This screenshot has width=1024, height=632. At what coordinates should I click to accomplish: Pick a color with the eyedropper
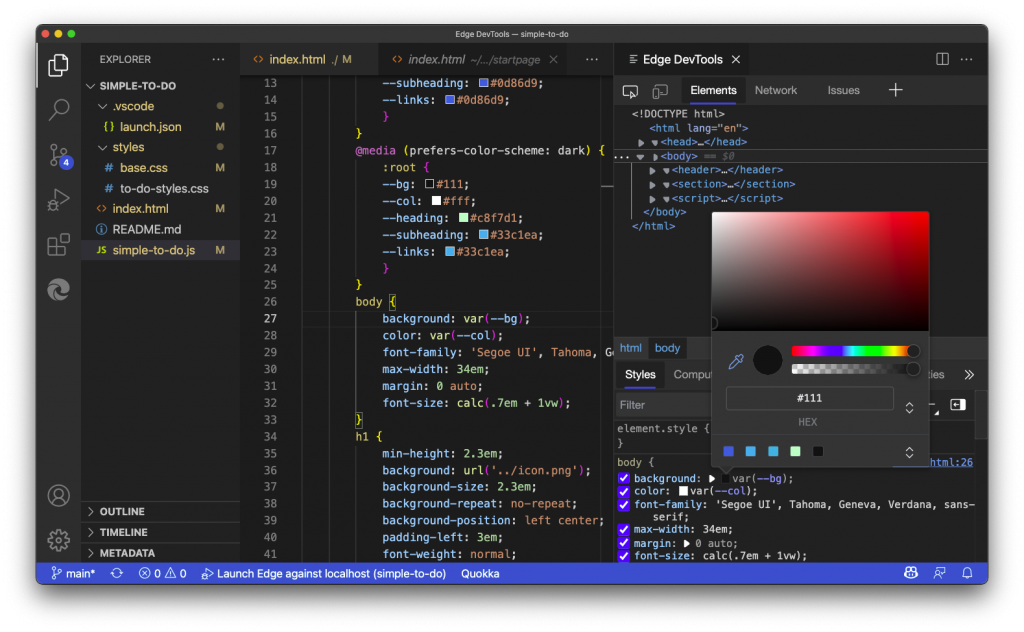(x=736, y=361)
